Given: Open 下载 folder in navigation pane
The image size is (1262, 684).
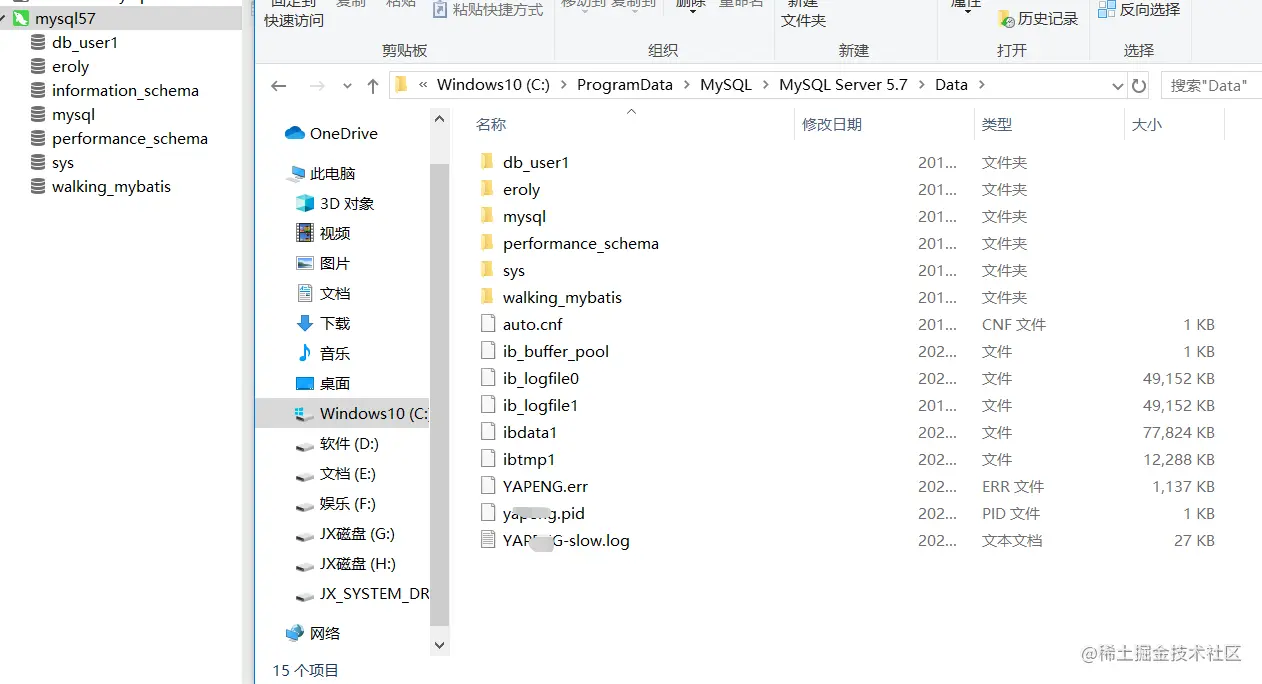Looking at the screenshot, I should (323, 323).
